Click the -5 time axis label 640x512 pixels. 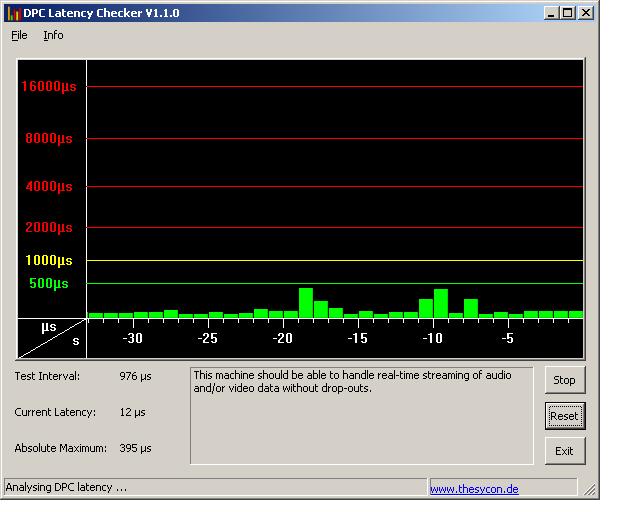coord(507,338)
